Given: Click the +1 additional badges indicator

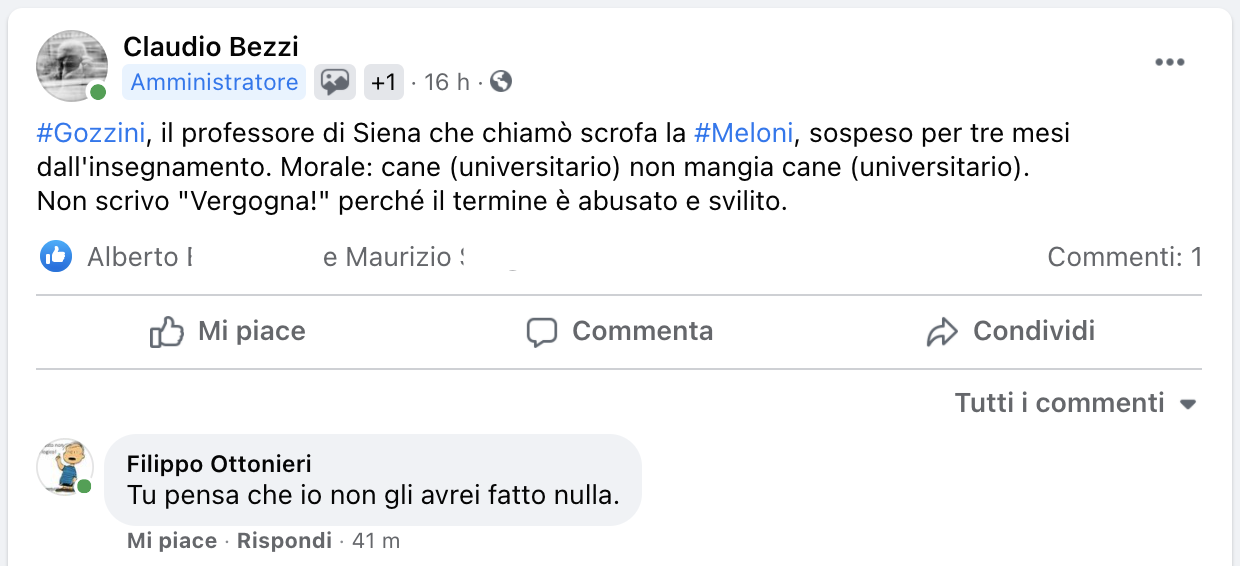Looking at the screenshot, I should 384,82.
